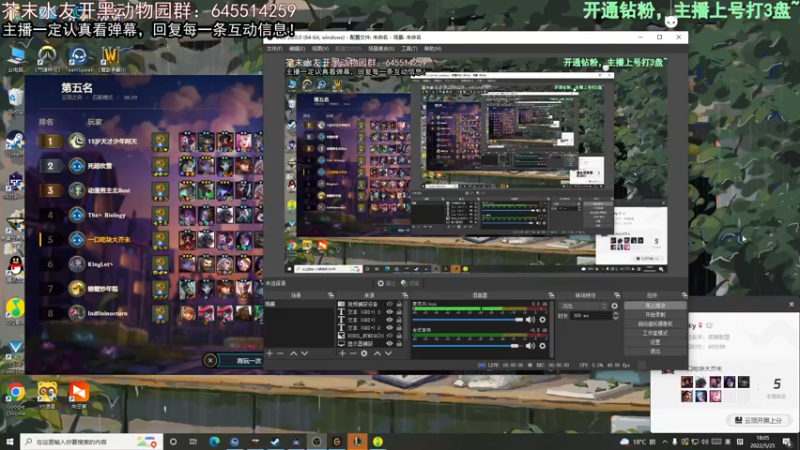Open the Windows Start menu
Viewport: 800px width, 450px height.
[10, 441]
